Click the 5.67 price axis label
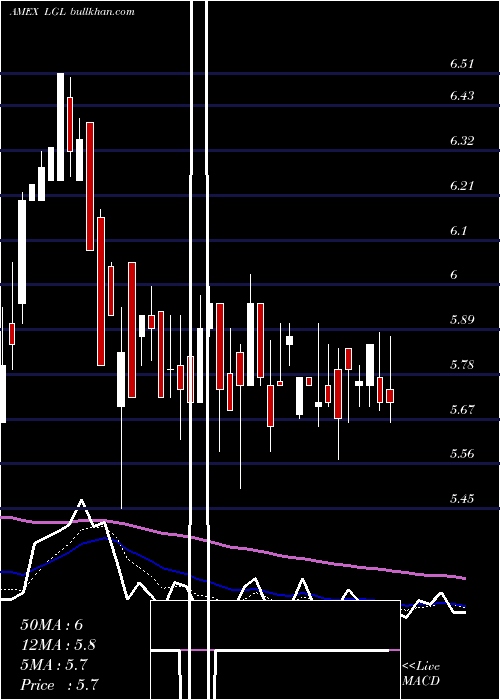 [461, 409]
